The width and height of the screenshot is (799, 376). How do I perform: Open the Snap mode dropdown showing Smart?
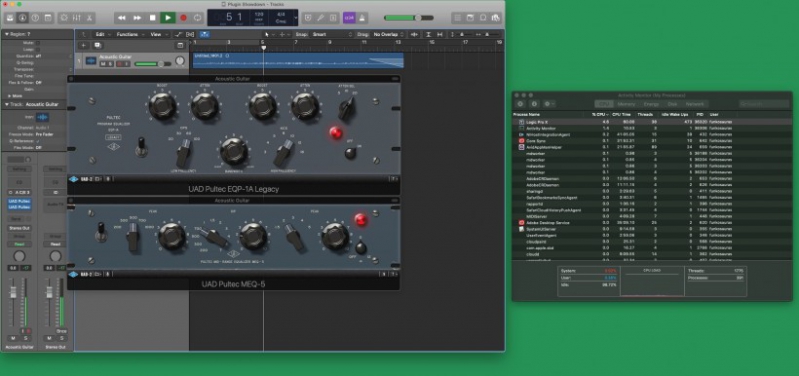pyautogui.click(x=331, y=34)
